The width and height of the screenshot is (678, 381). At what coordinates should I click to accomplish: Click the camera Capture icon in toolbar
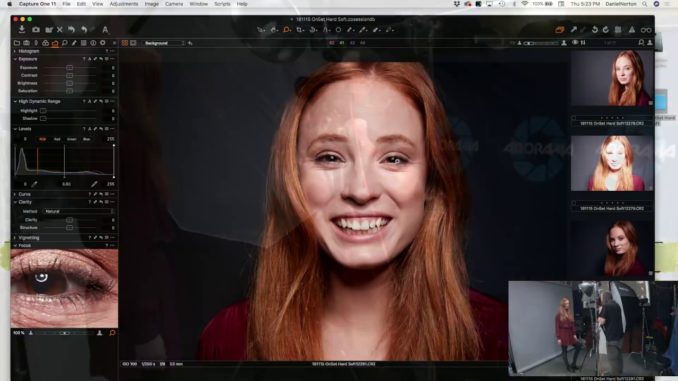click(x=36, y=30)
